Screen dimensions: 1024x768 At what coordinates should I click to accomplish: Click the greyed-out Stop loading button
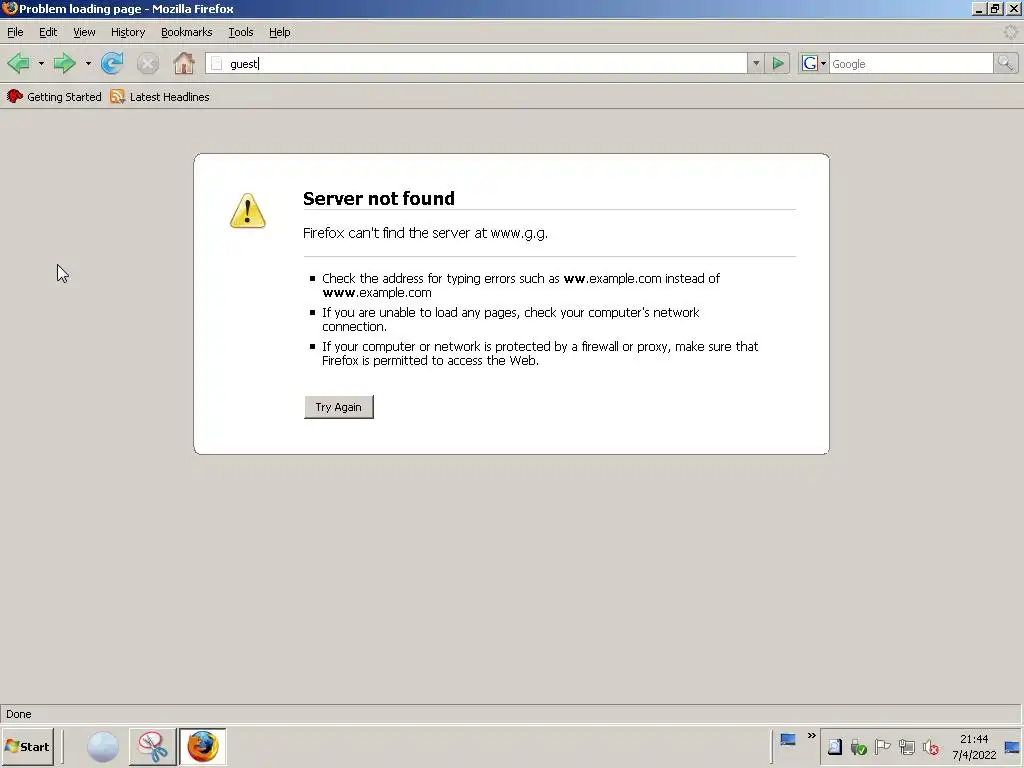point(148,63)
